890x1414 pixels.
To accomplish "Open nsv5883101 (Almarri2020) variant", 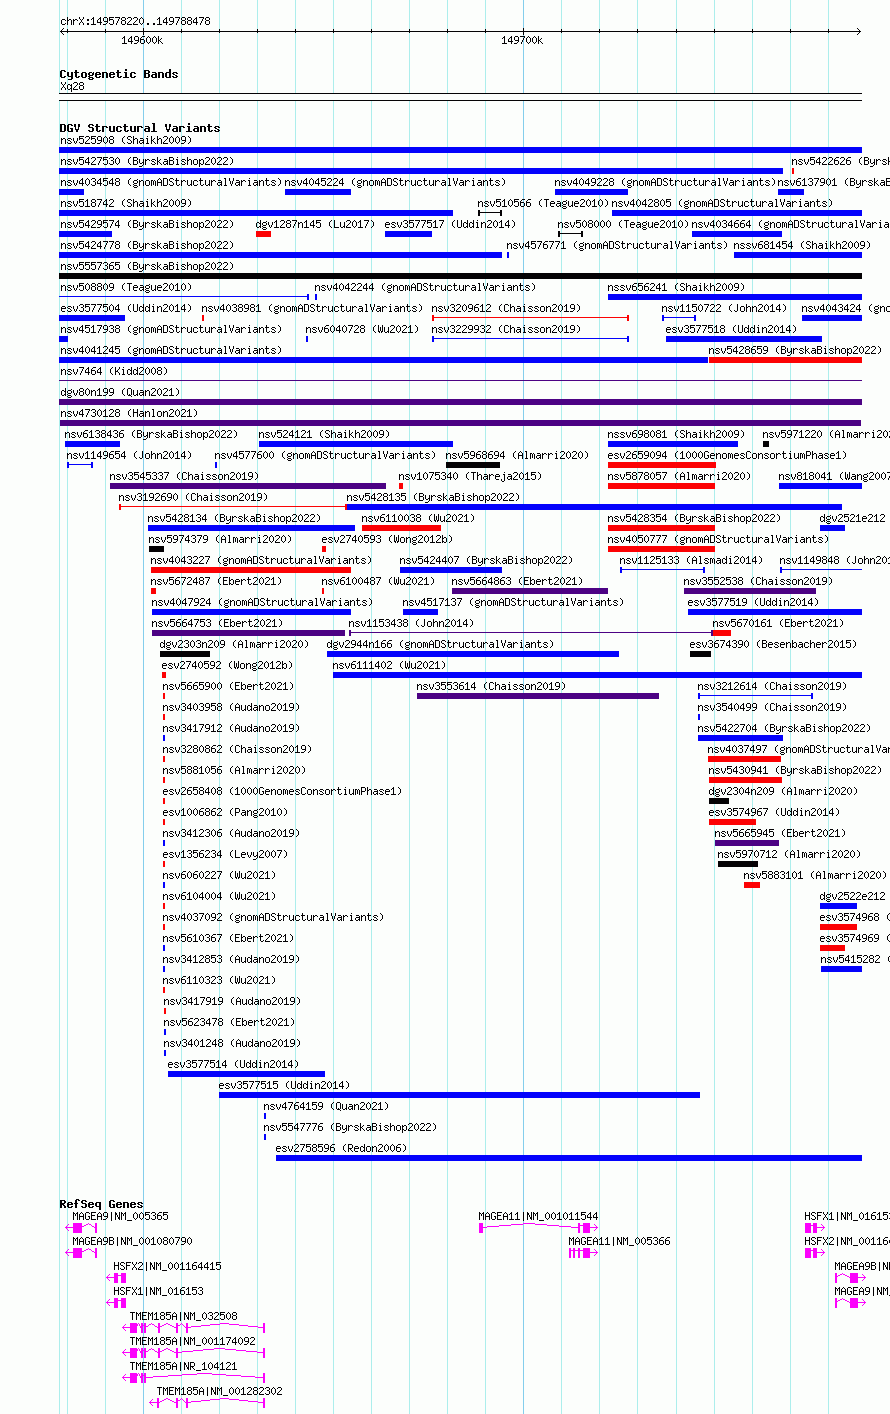I will pyautogui.click(x=816, y=875).
